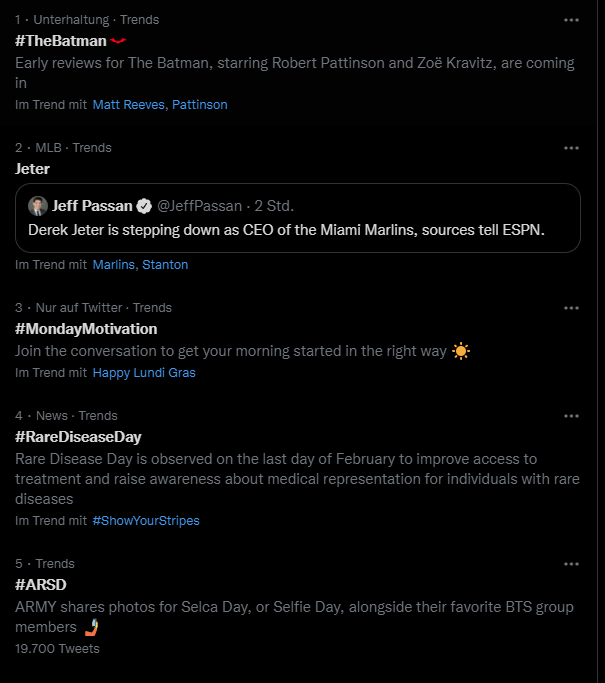This screenshot has height=683, width=605.
Task: Open the Happy Lundi Gras trend
Action: (144, 373)
